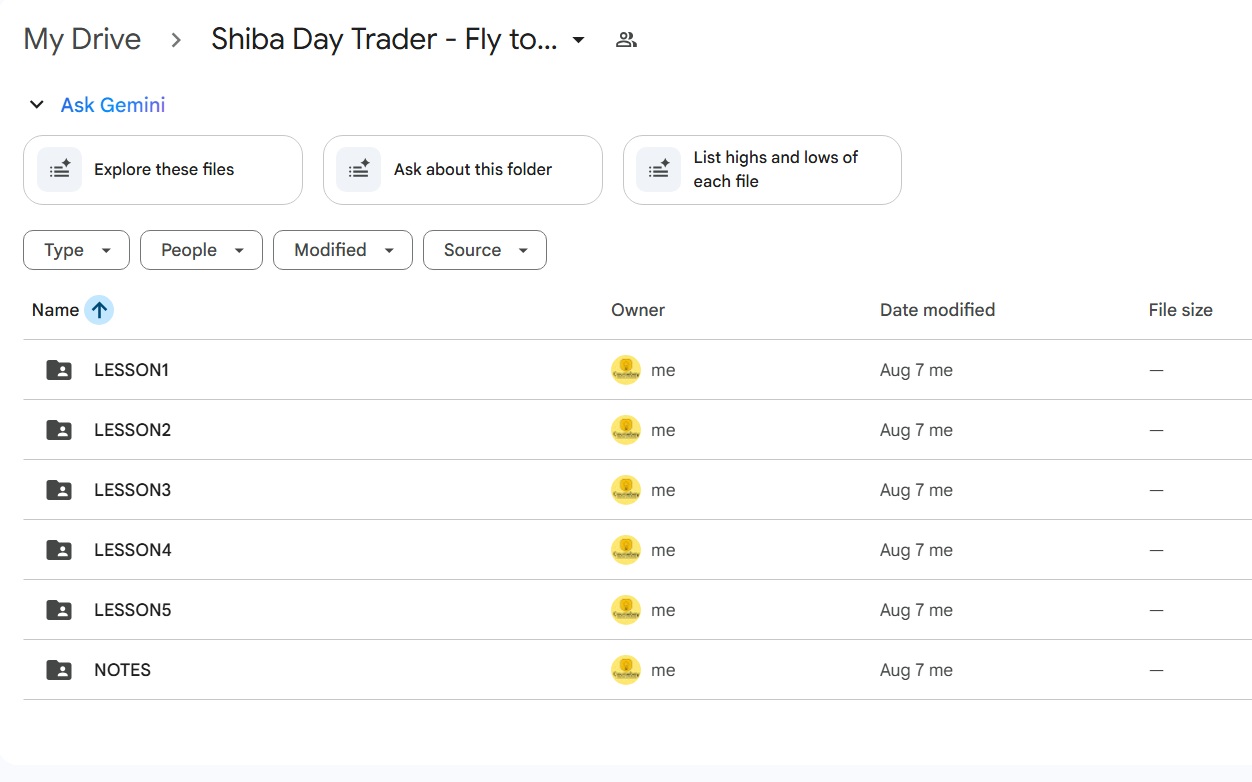The image size is (1252, 782).
Task: Click the sparkle list icon on Explore these files
Action: [60, 170]
